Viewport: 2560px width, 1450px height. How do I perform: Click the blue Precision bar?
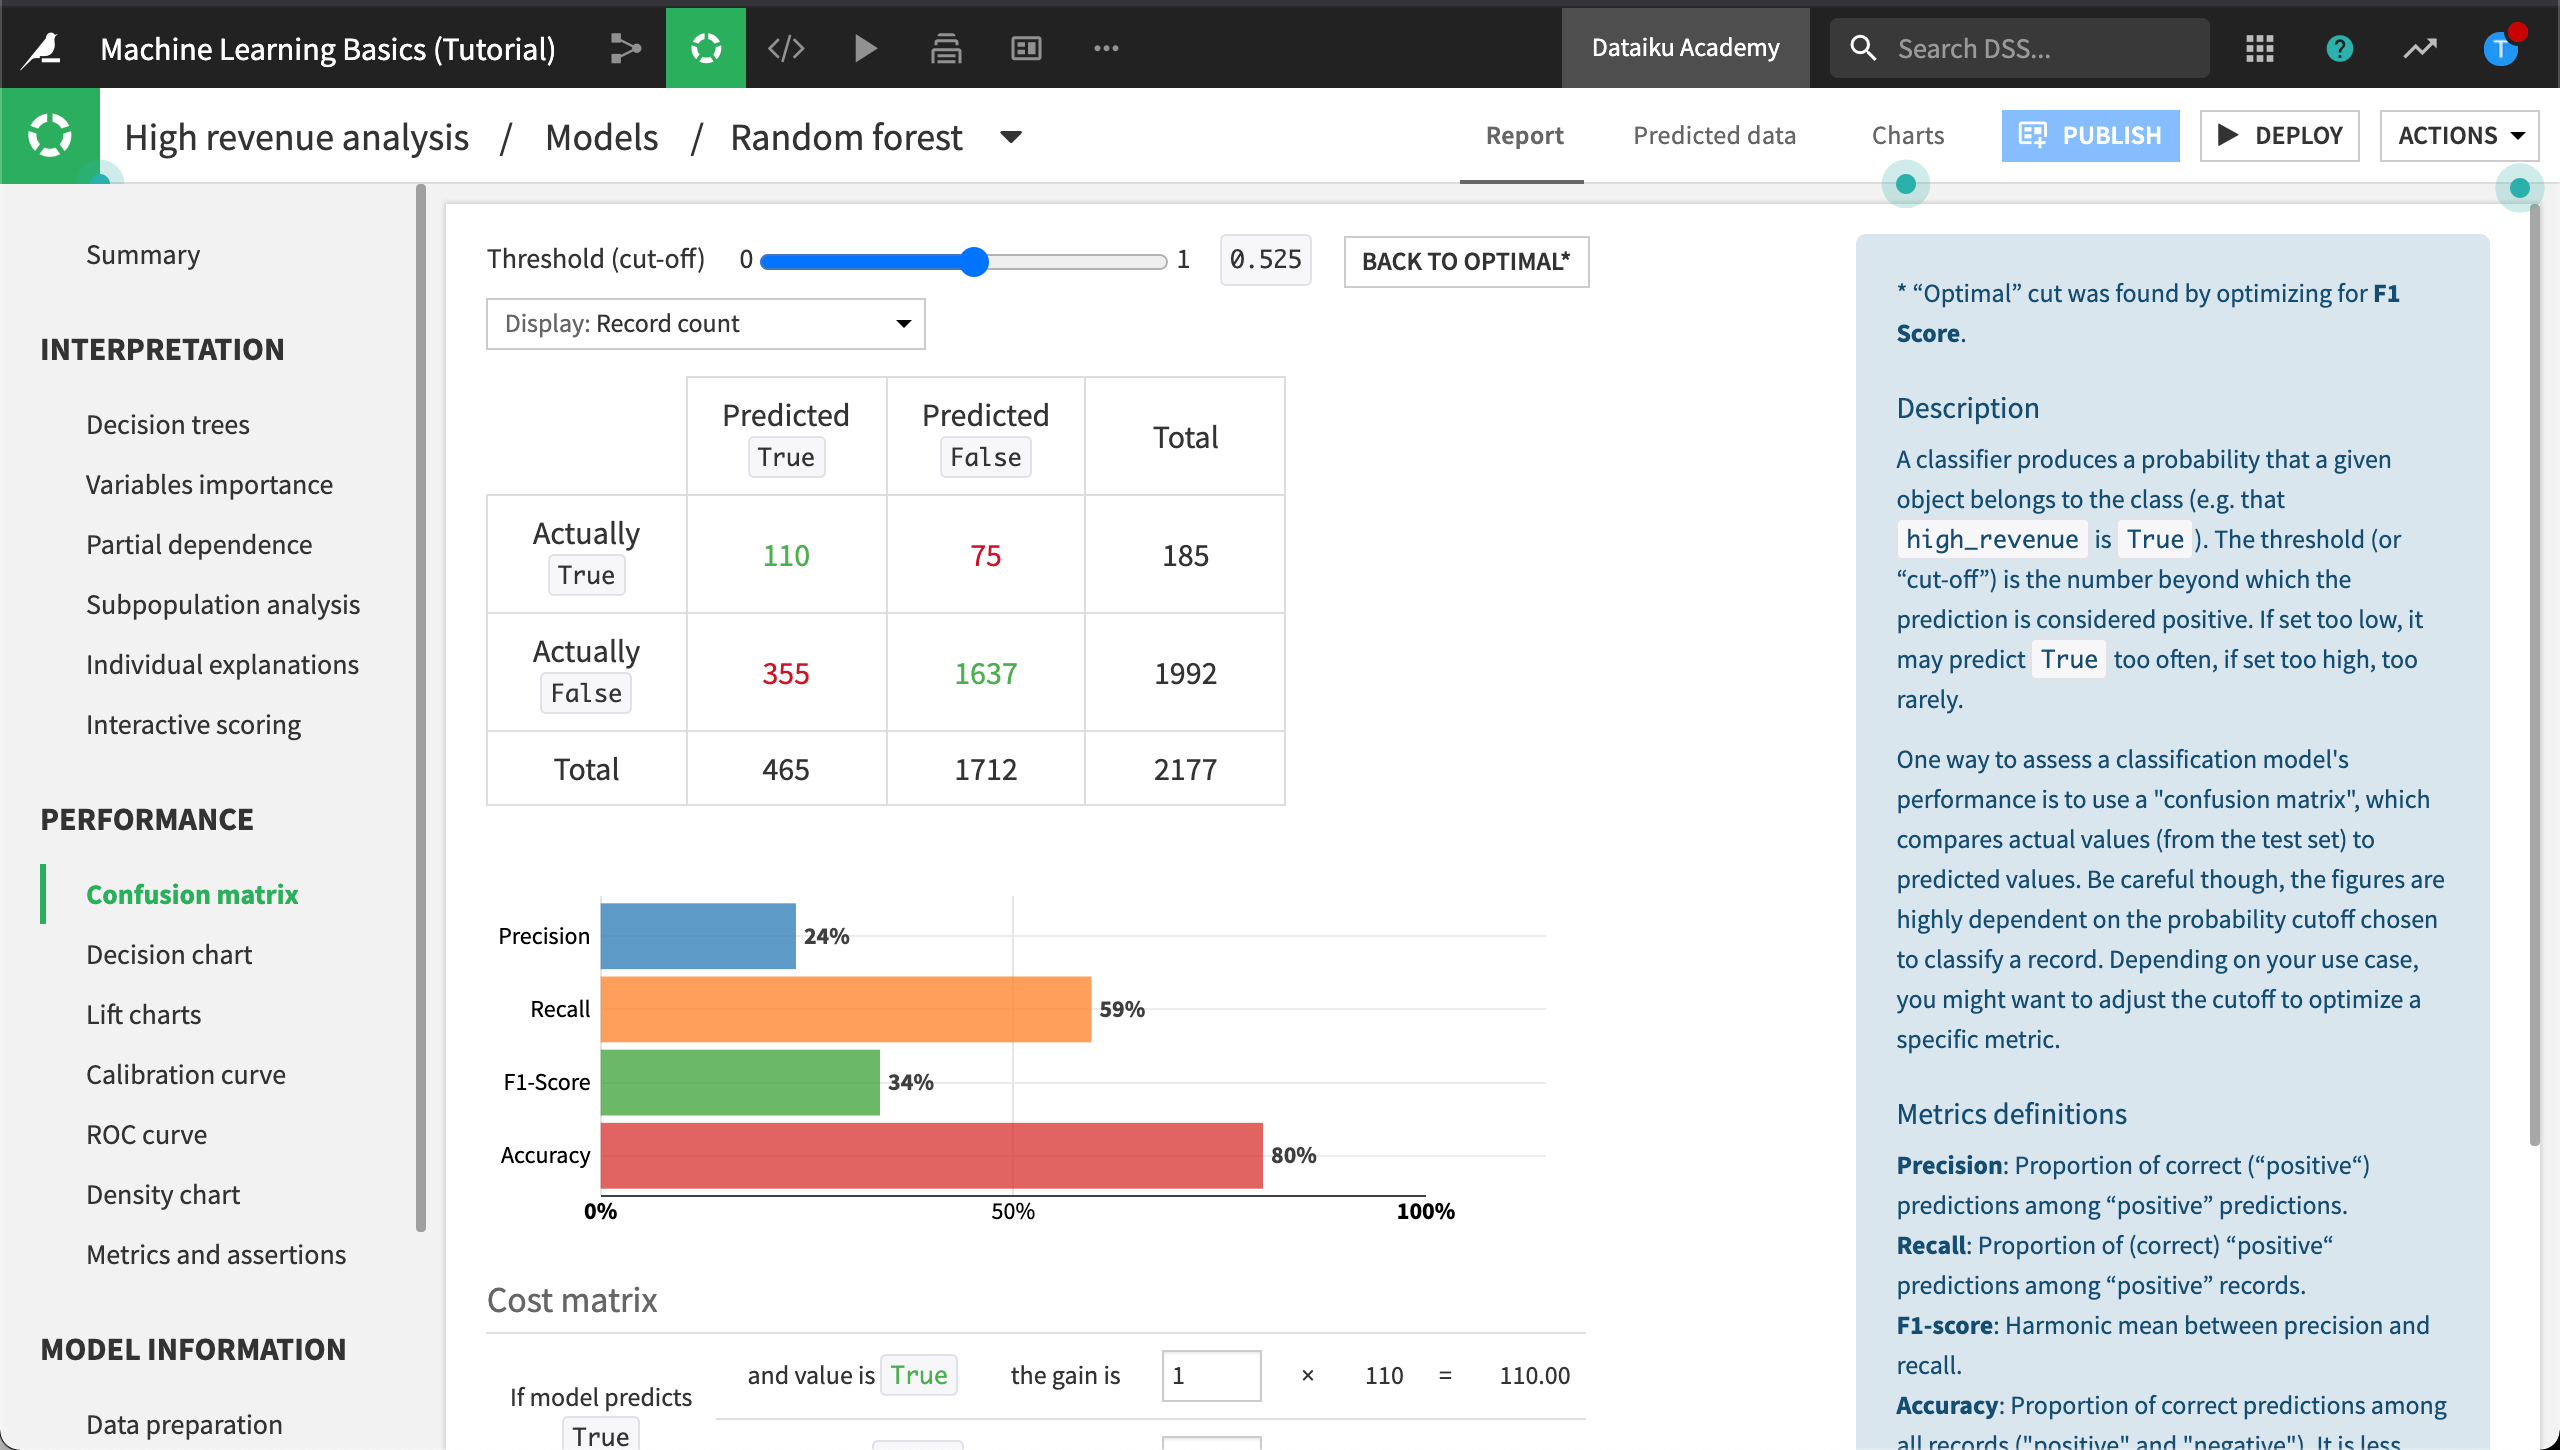coord(698,936)
